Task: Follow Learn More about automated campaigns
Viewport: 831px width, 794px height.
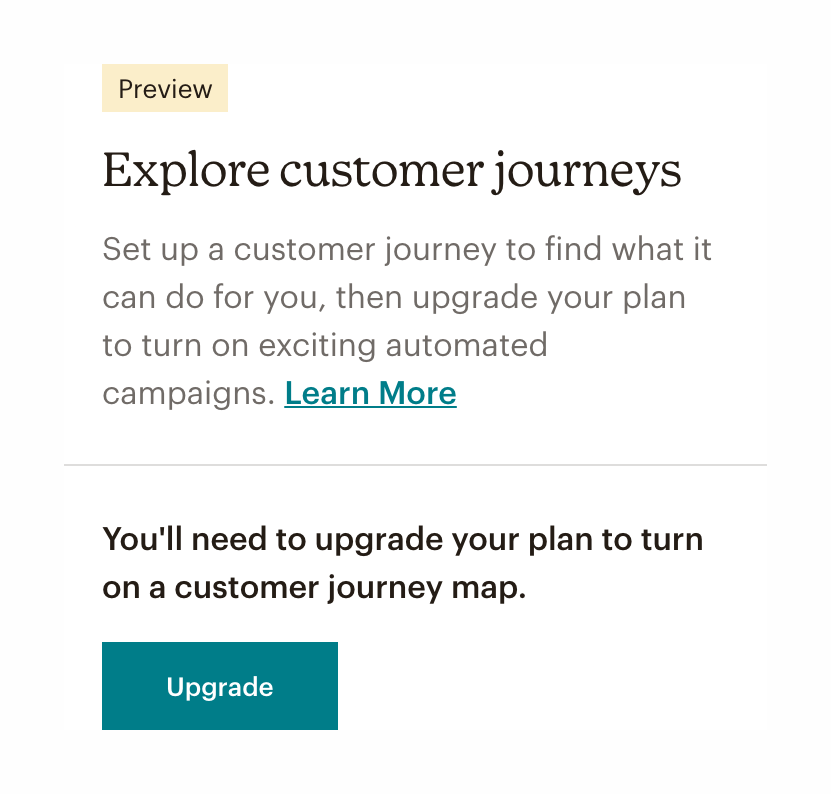Action: (x=370, y=392)
